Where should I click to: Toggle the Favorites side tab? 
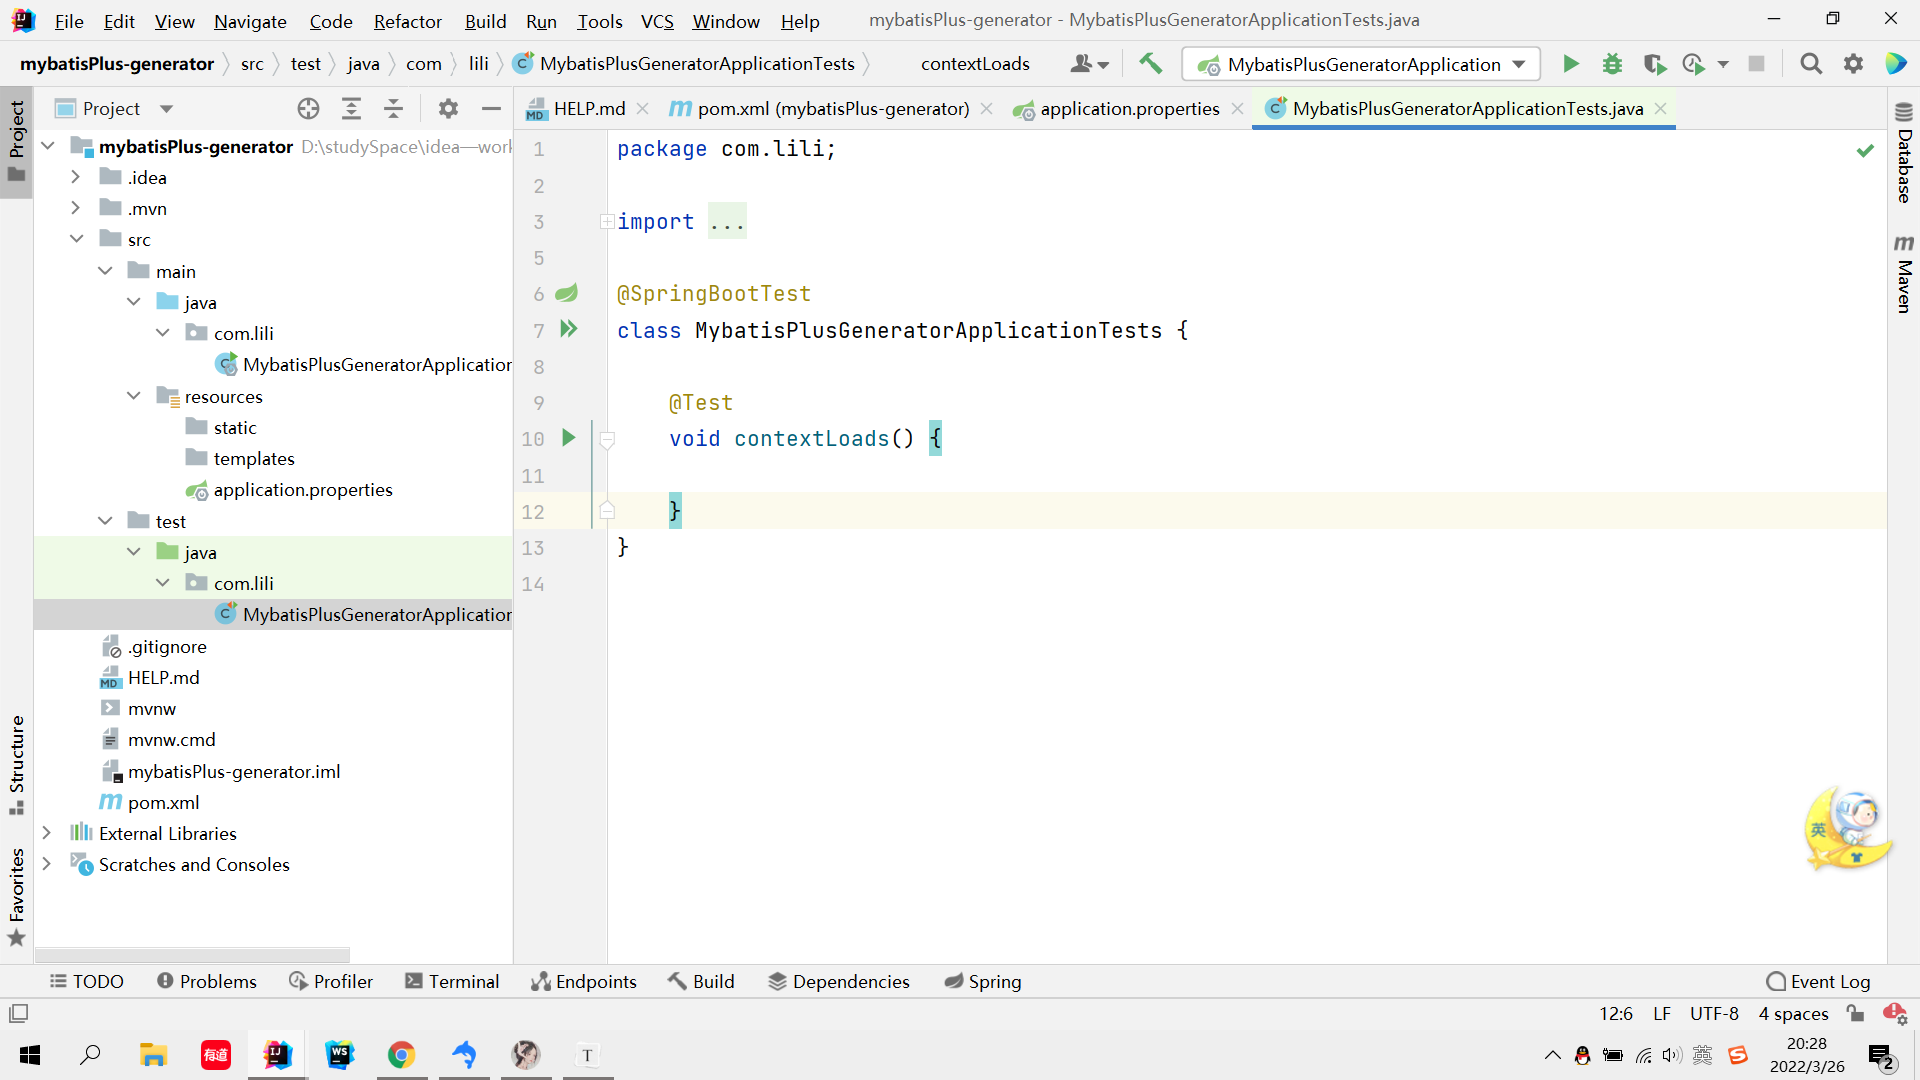[x=17, y=897]
